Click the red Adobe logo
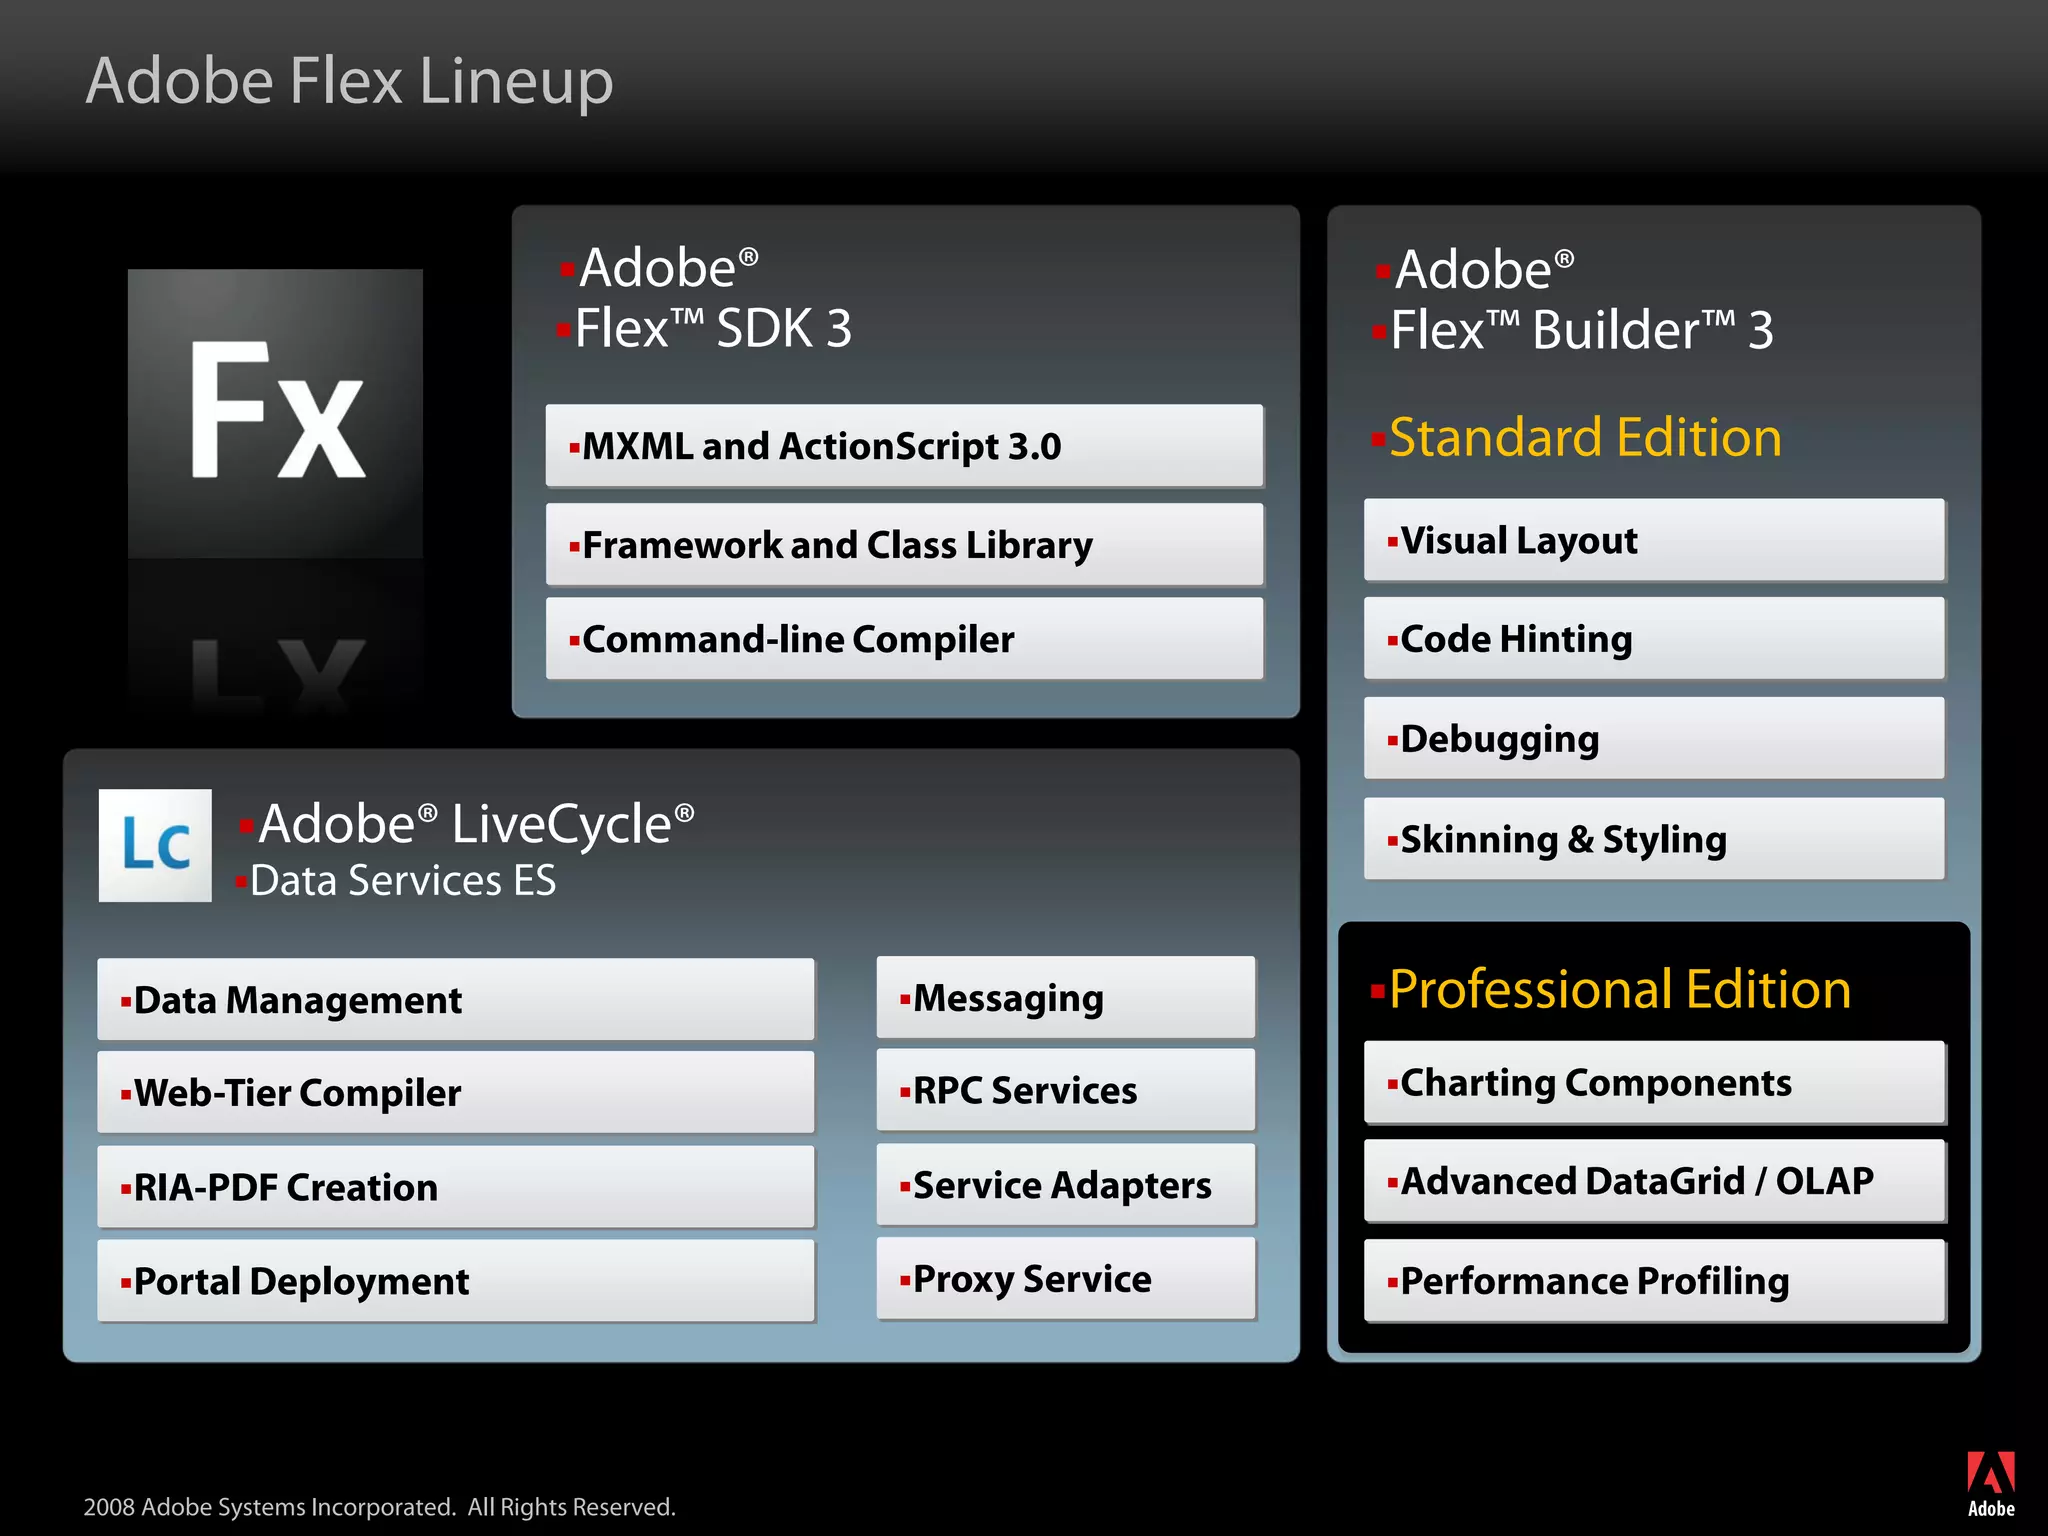 tap(1990, 1484)
